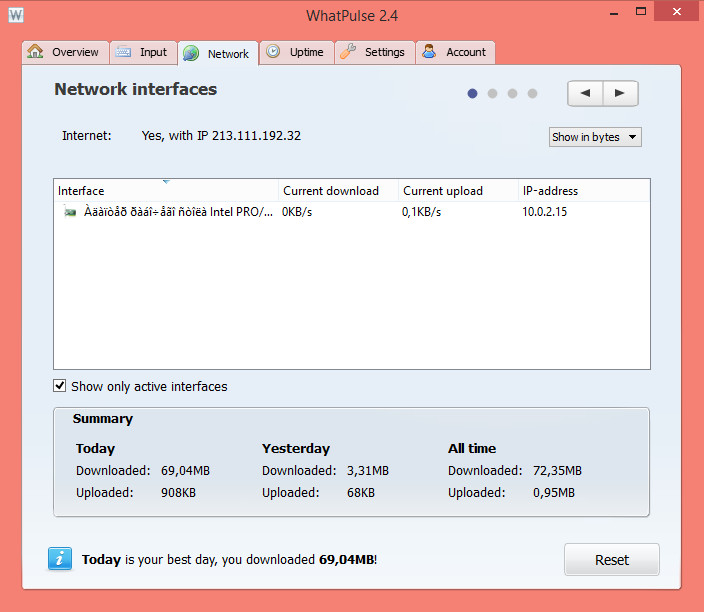Switch to the Account tab
Image resolution: width=704 pixels, height=612 pixels.
click(x=456, y=53)
